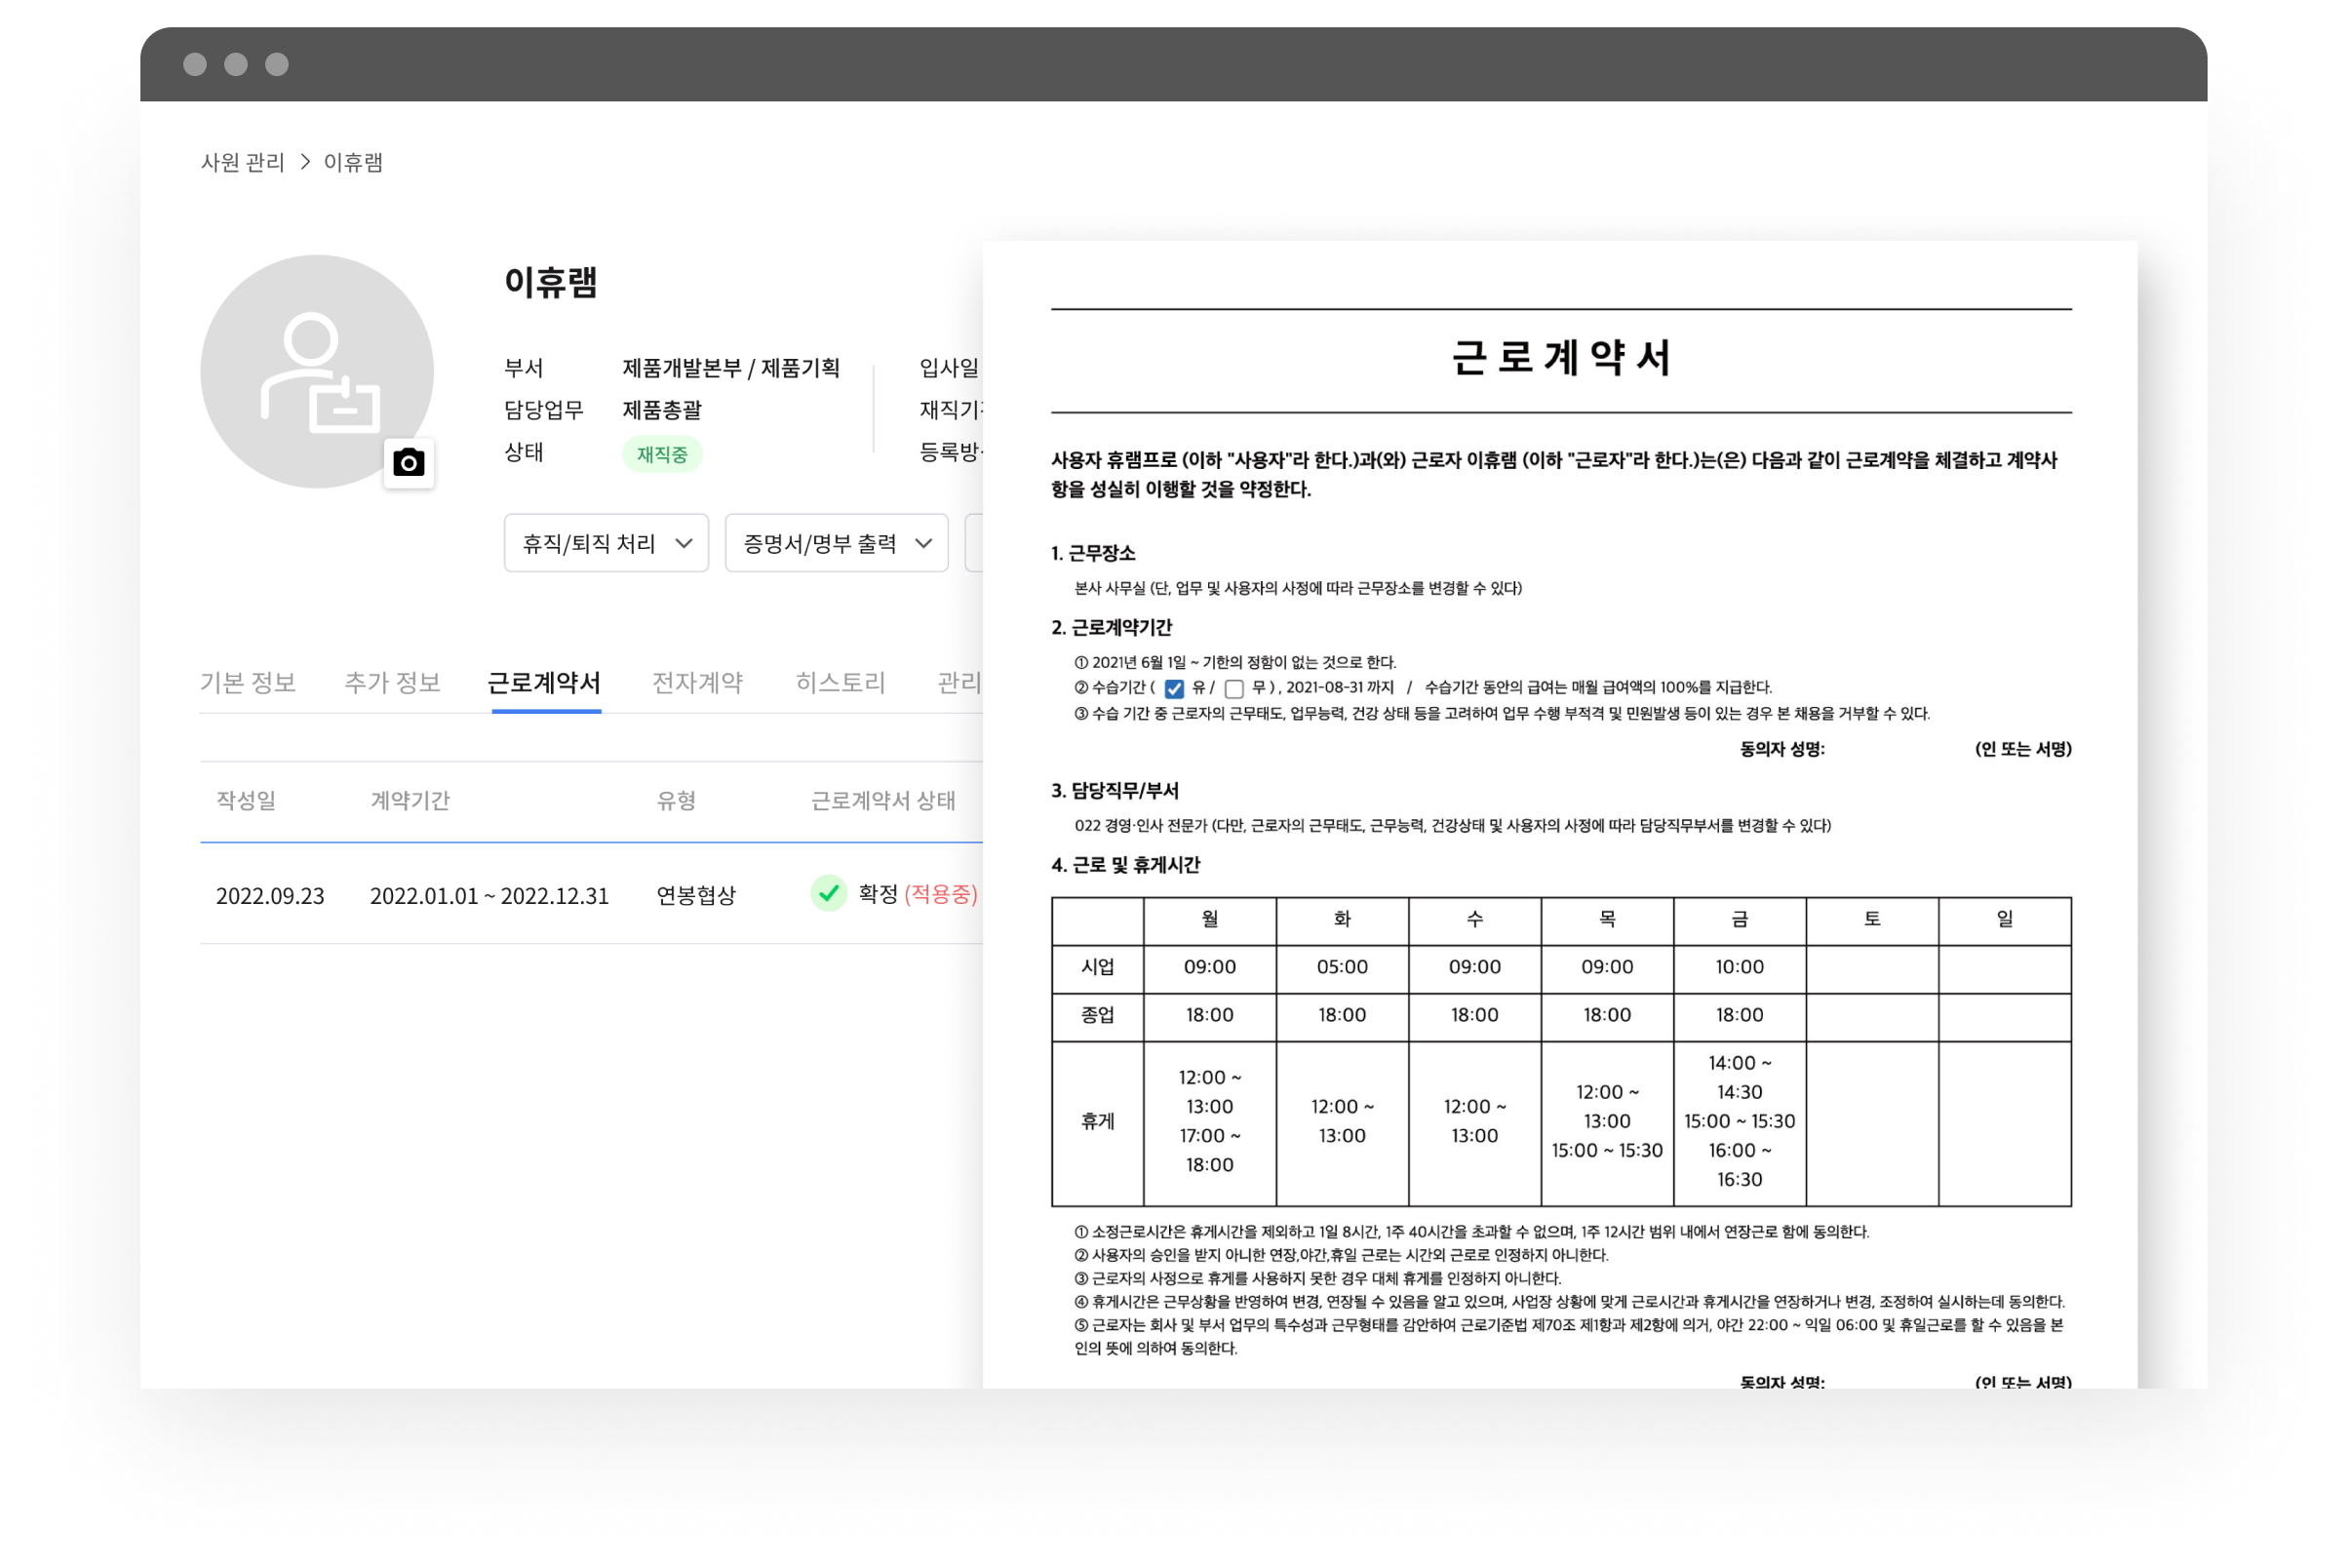Select the 2022.09.23 contract row

point(270,895)
